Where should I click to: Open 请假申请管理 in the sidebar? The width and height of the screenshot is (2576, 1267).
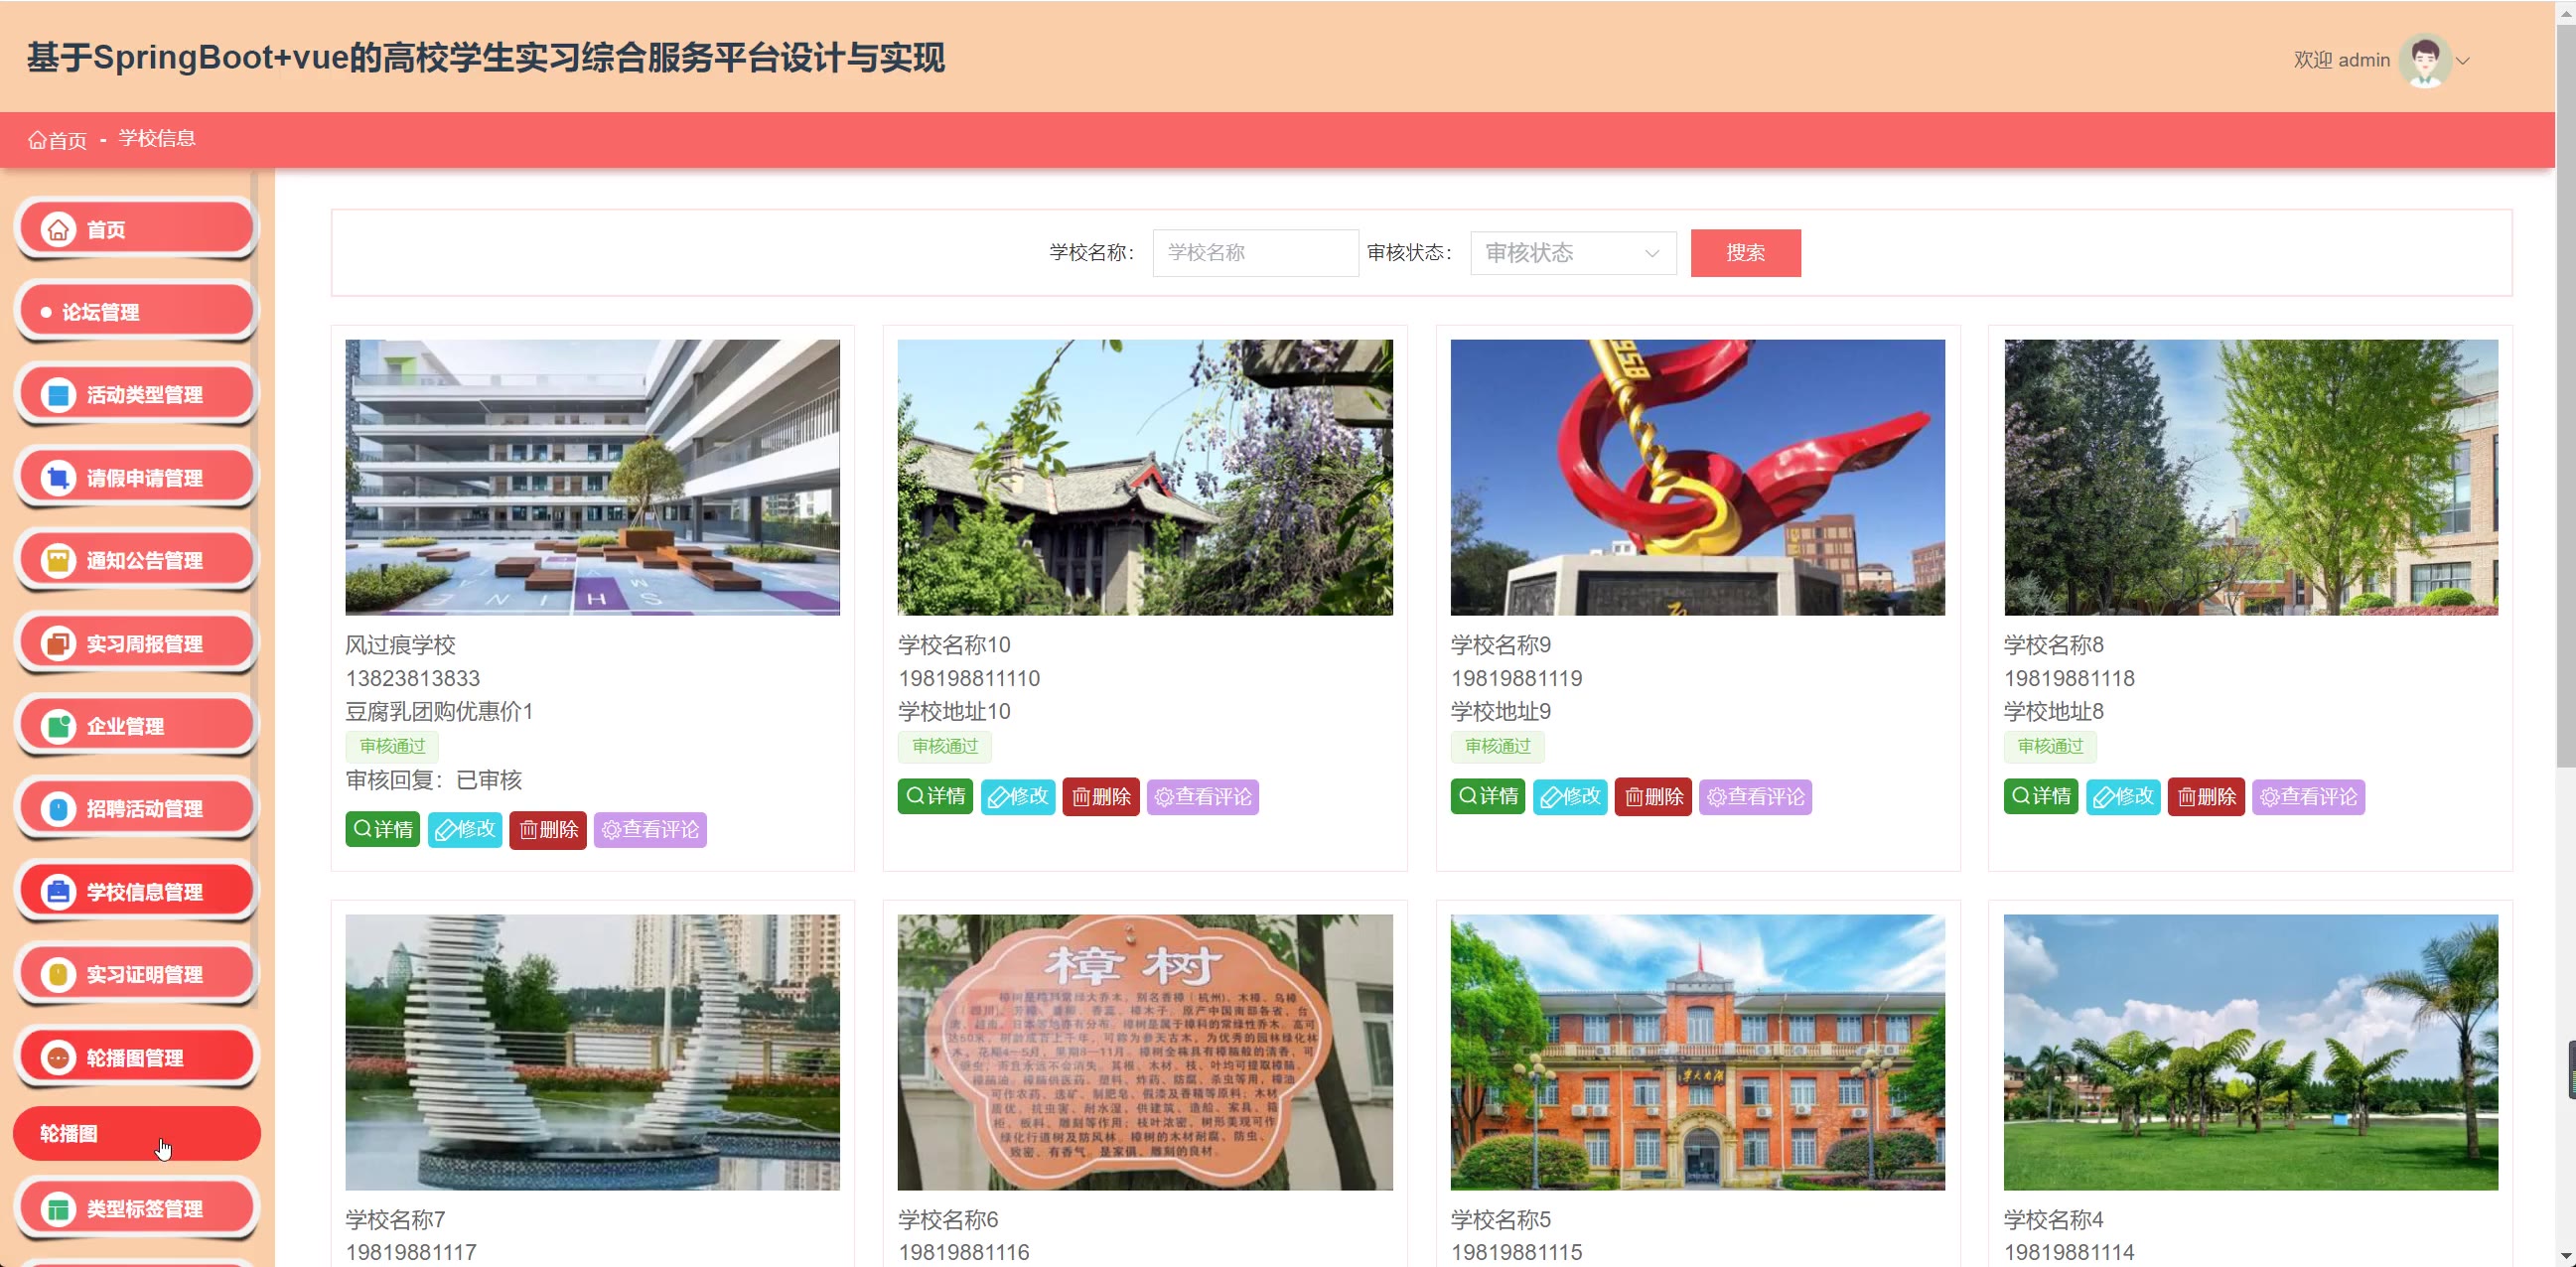136,478
